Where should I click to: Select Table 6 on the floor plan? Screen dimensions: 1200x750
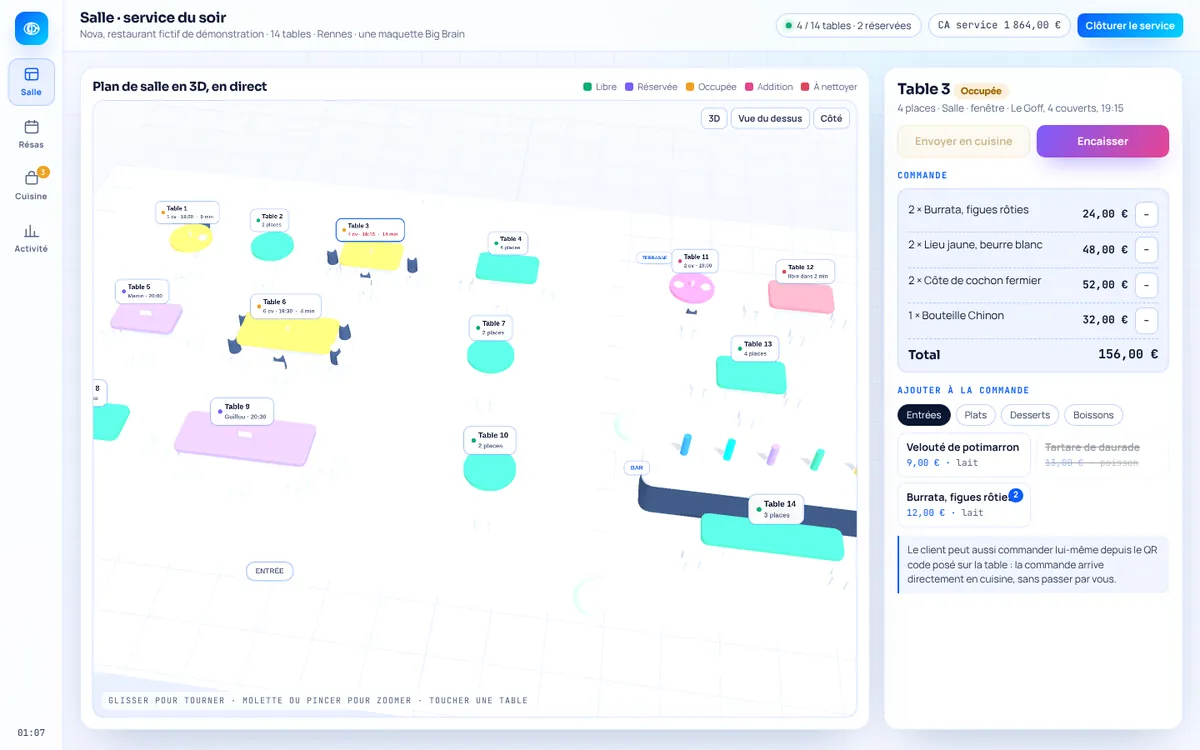coord(285,306)
